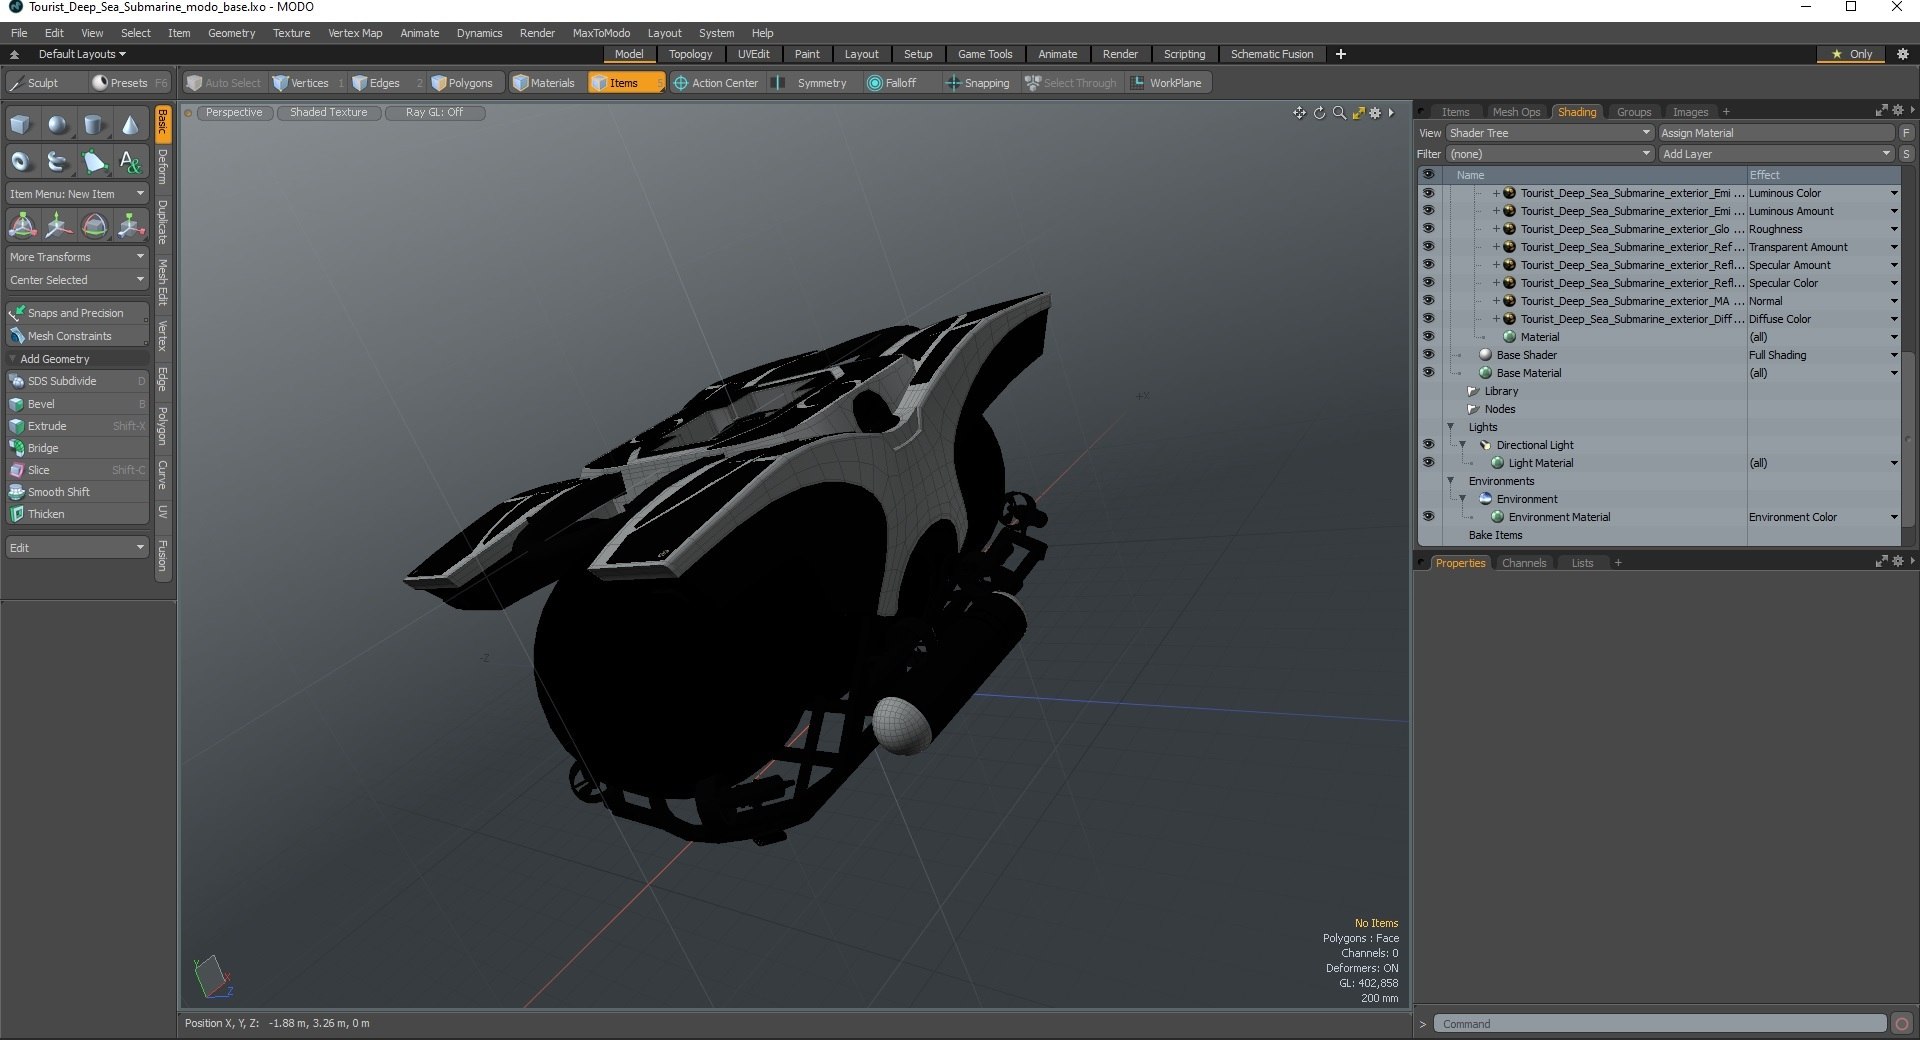Open the Add Layer dropdown

(x=1776, y=154)
